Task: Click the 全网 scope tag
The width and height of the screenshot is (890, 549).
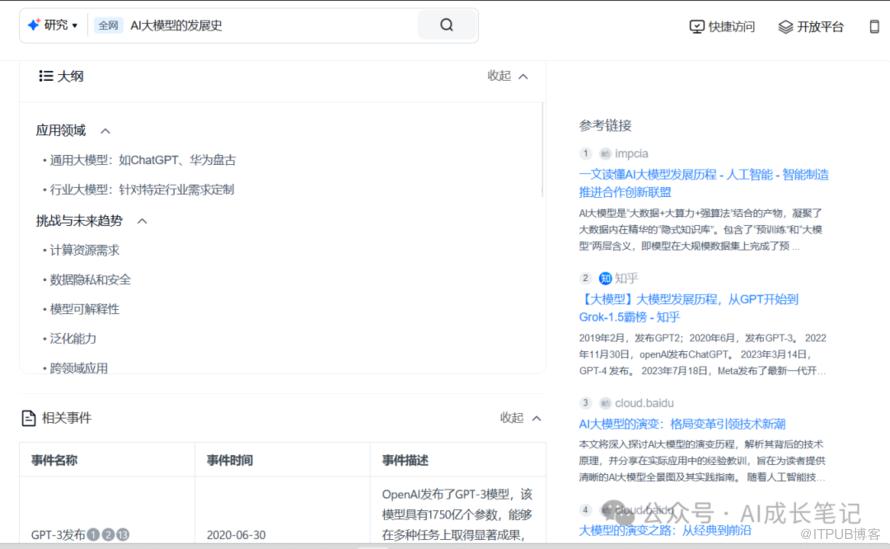Action: 108,25
